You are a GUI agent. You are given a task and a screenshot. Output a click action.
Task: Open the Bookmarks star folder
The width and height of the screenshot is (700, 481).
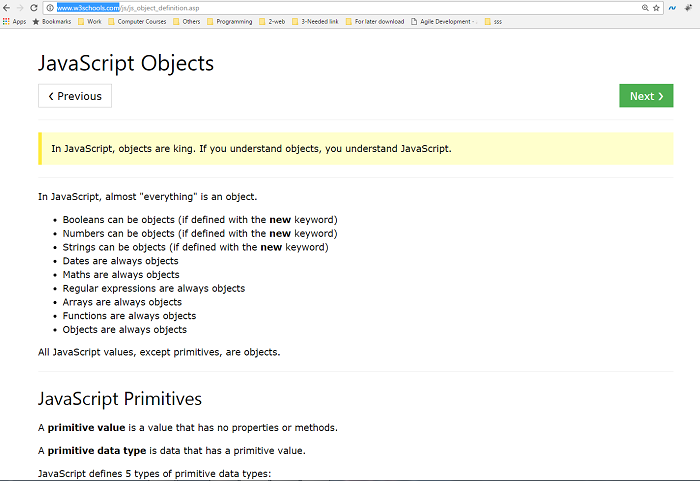tap(52, 21)
